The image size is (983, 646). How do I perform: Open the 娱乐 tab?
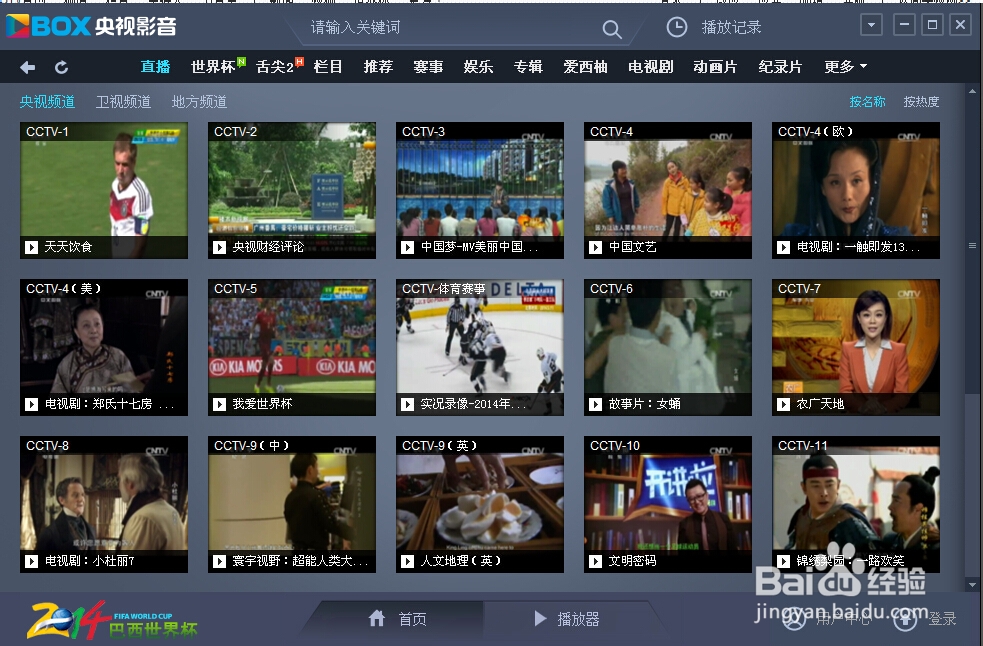tap(478, 66)
